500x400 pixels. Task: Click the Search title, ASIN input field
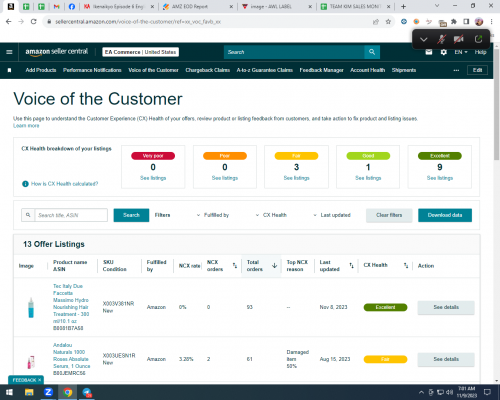(x=71, y=215)
